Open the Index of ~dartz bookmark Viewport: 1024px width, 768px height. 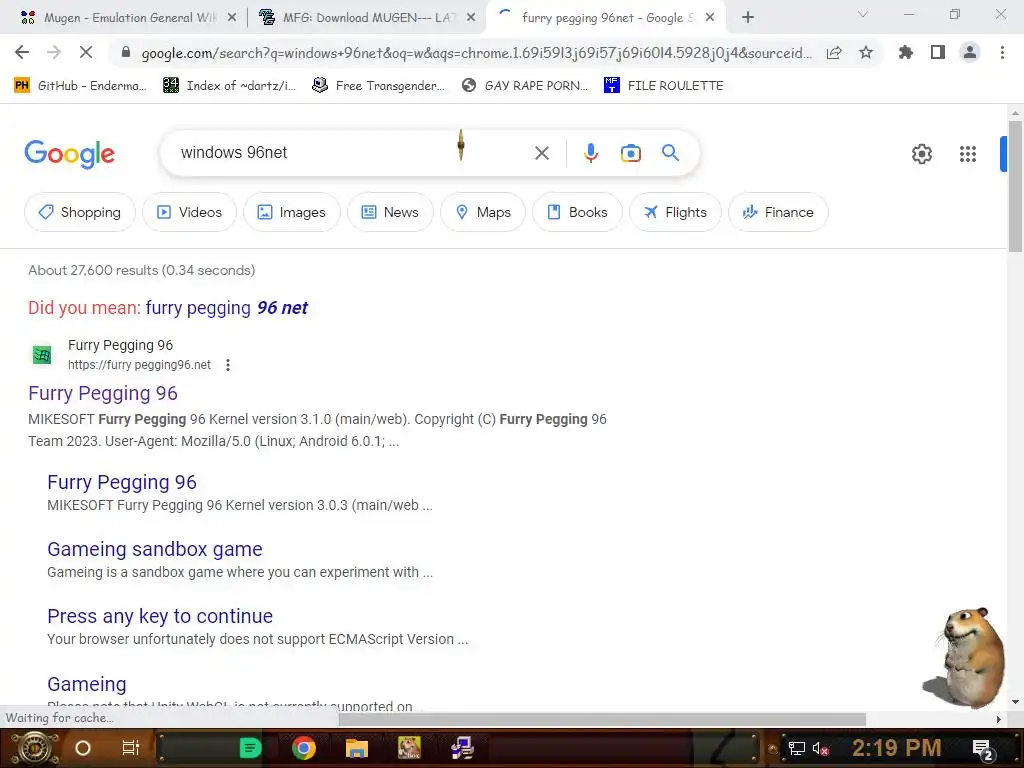(x=229, y=86)
